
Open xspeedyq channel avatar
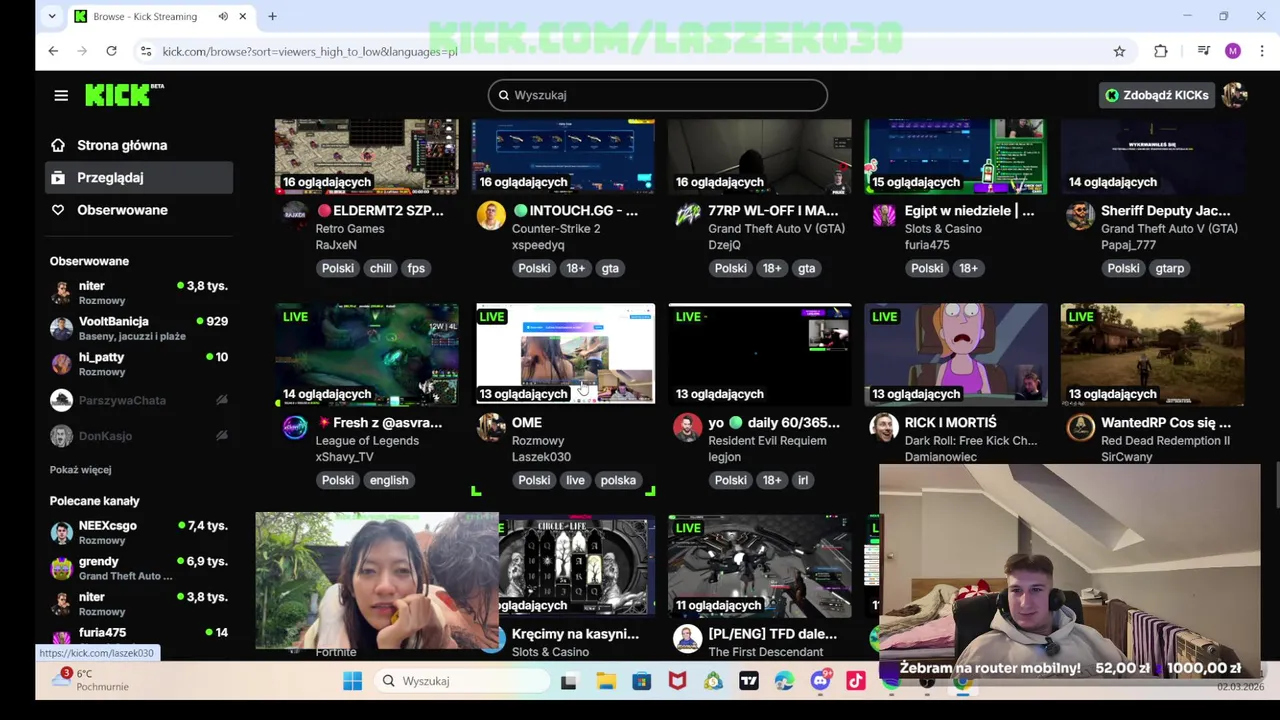pyautogui.click(x=490, y=215)
